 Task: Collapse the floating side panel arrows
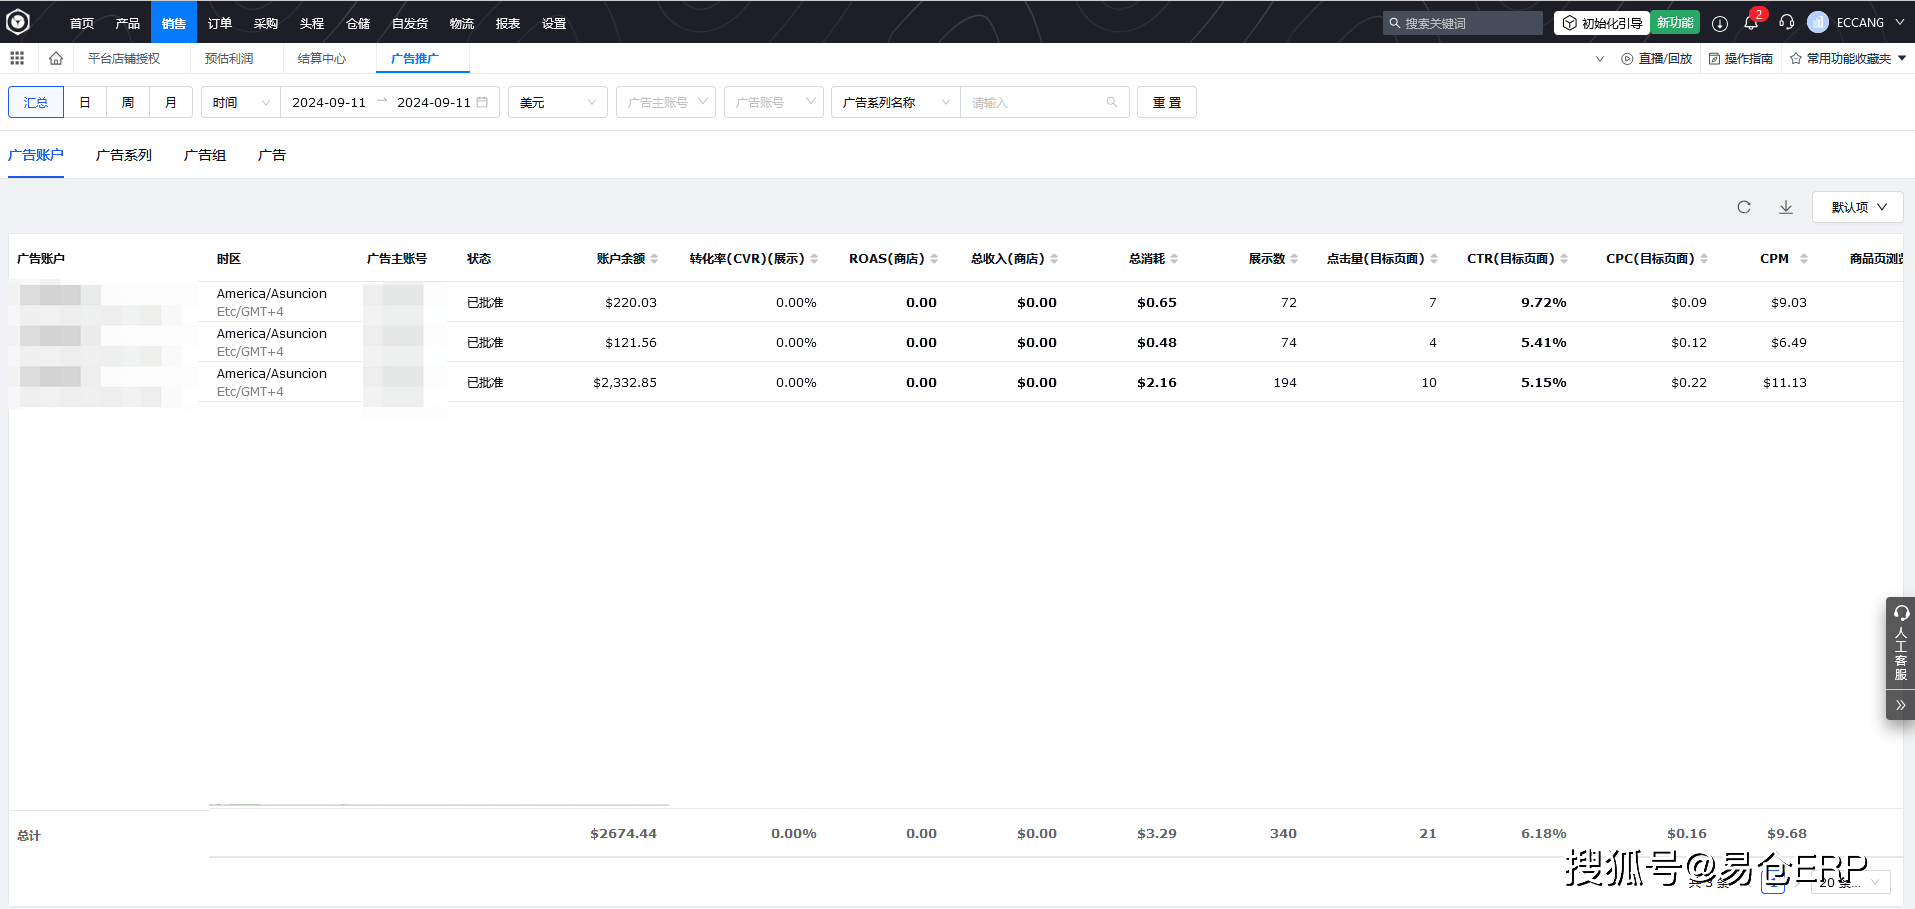pos(1900,705)
